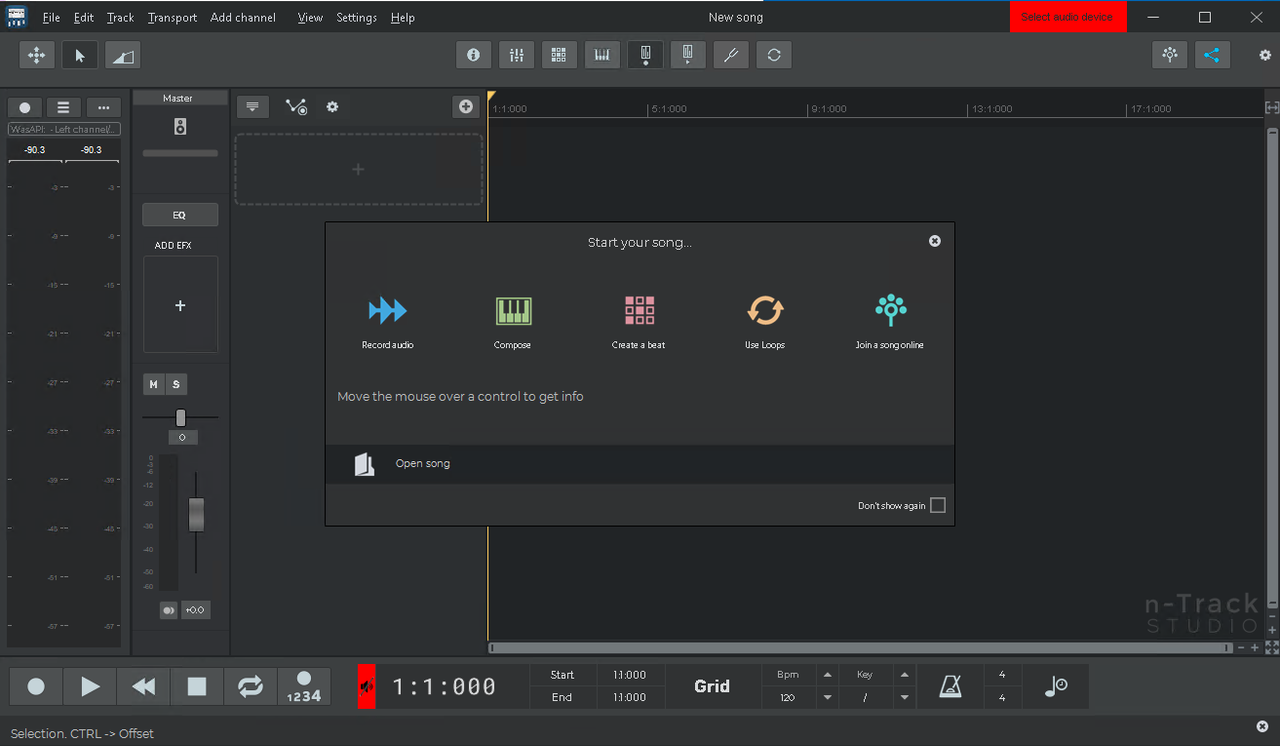Step the Key value down
This screenshot has height=746, width=1280.
[x=904, y=698]
